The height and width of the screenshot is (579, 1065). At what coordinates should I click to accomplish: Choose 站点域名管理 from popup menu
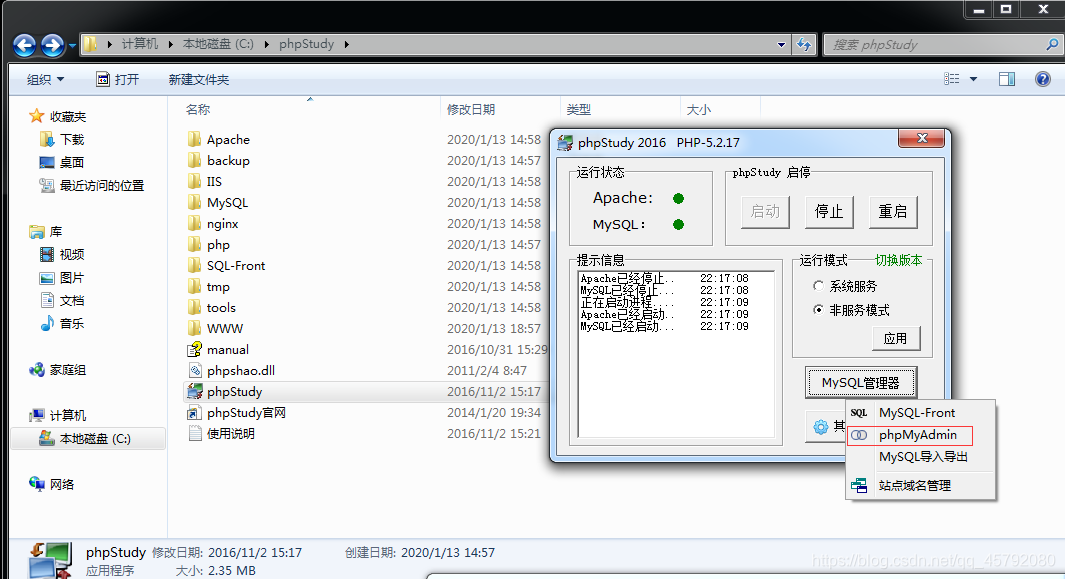pyautogui.click(x=920, y=485)
